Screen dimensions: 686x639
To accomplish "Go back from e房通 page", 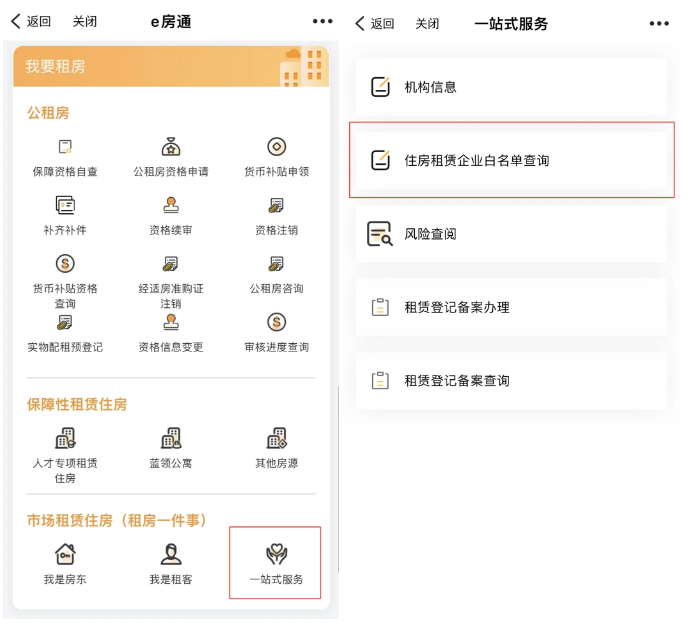I will click(31, 22).
